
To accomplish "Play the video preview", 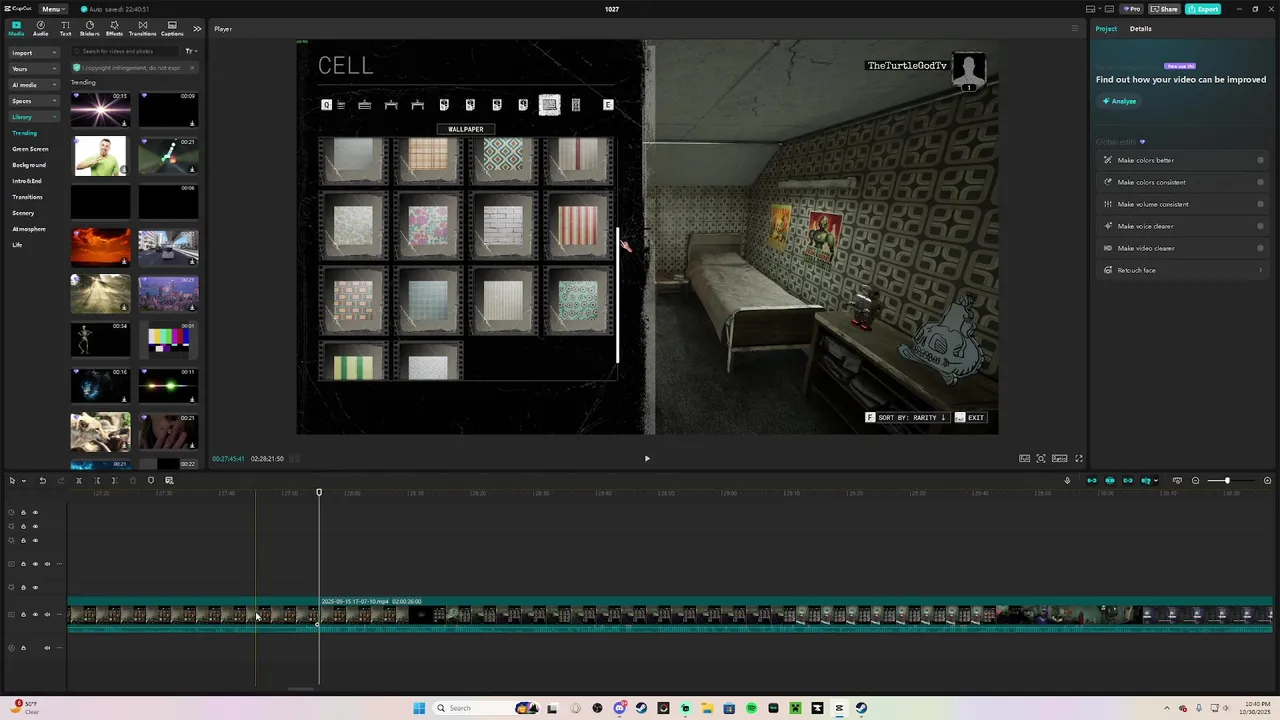I will point(647,459).
